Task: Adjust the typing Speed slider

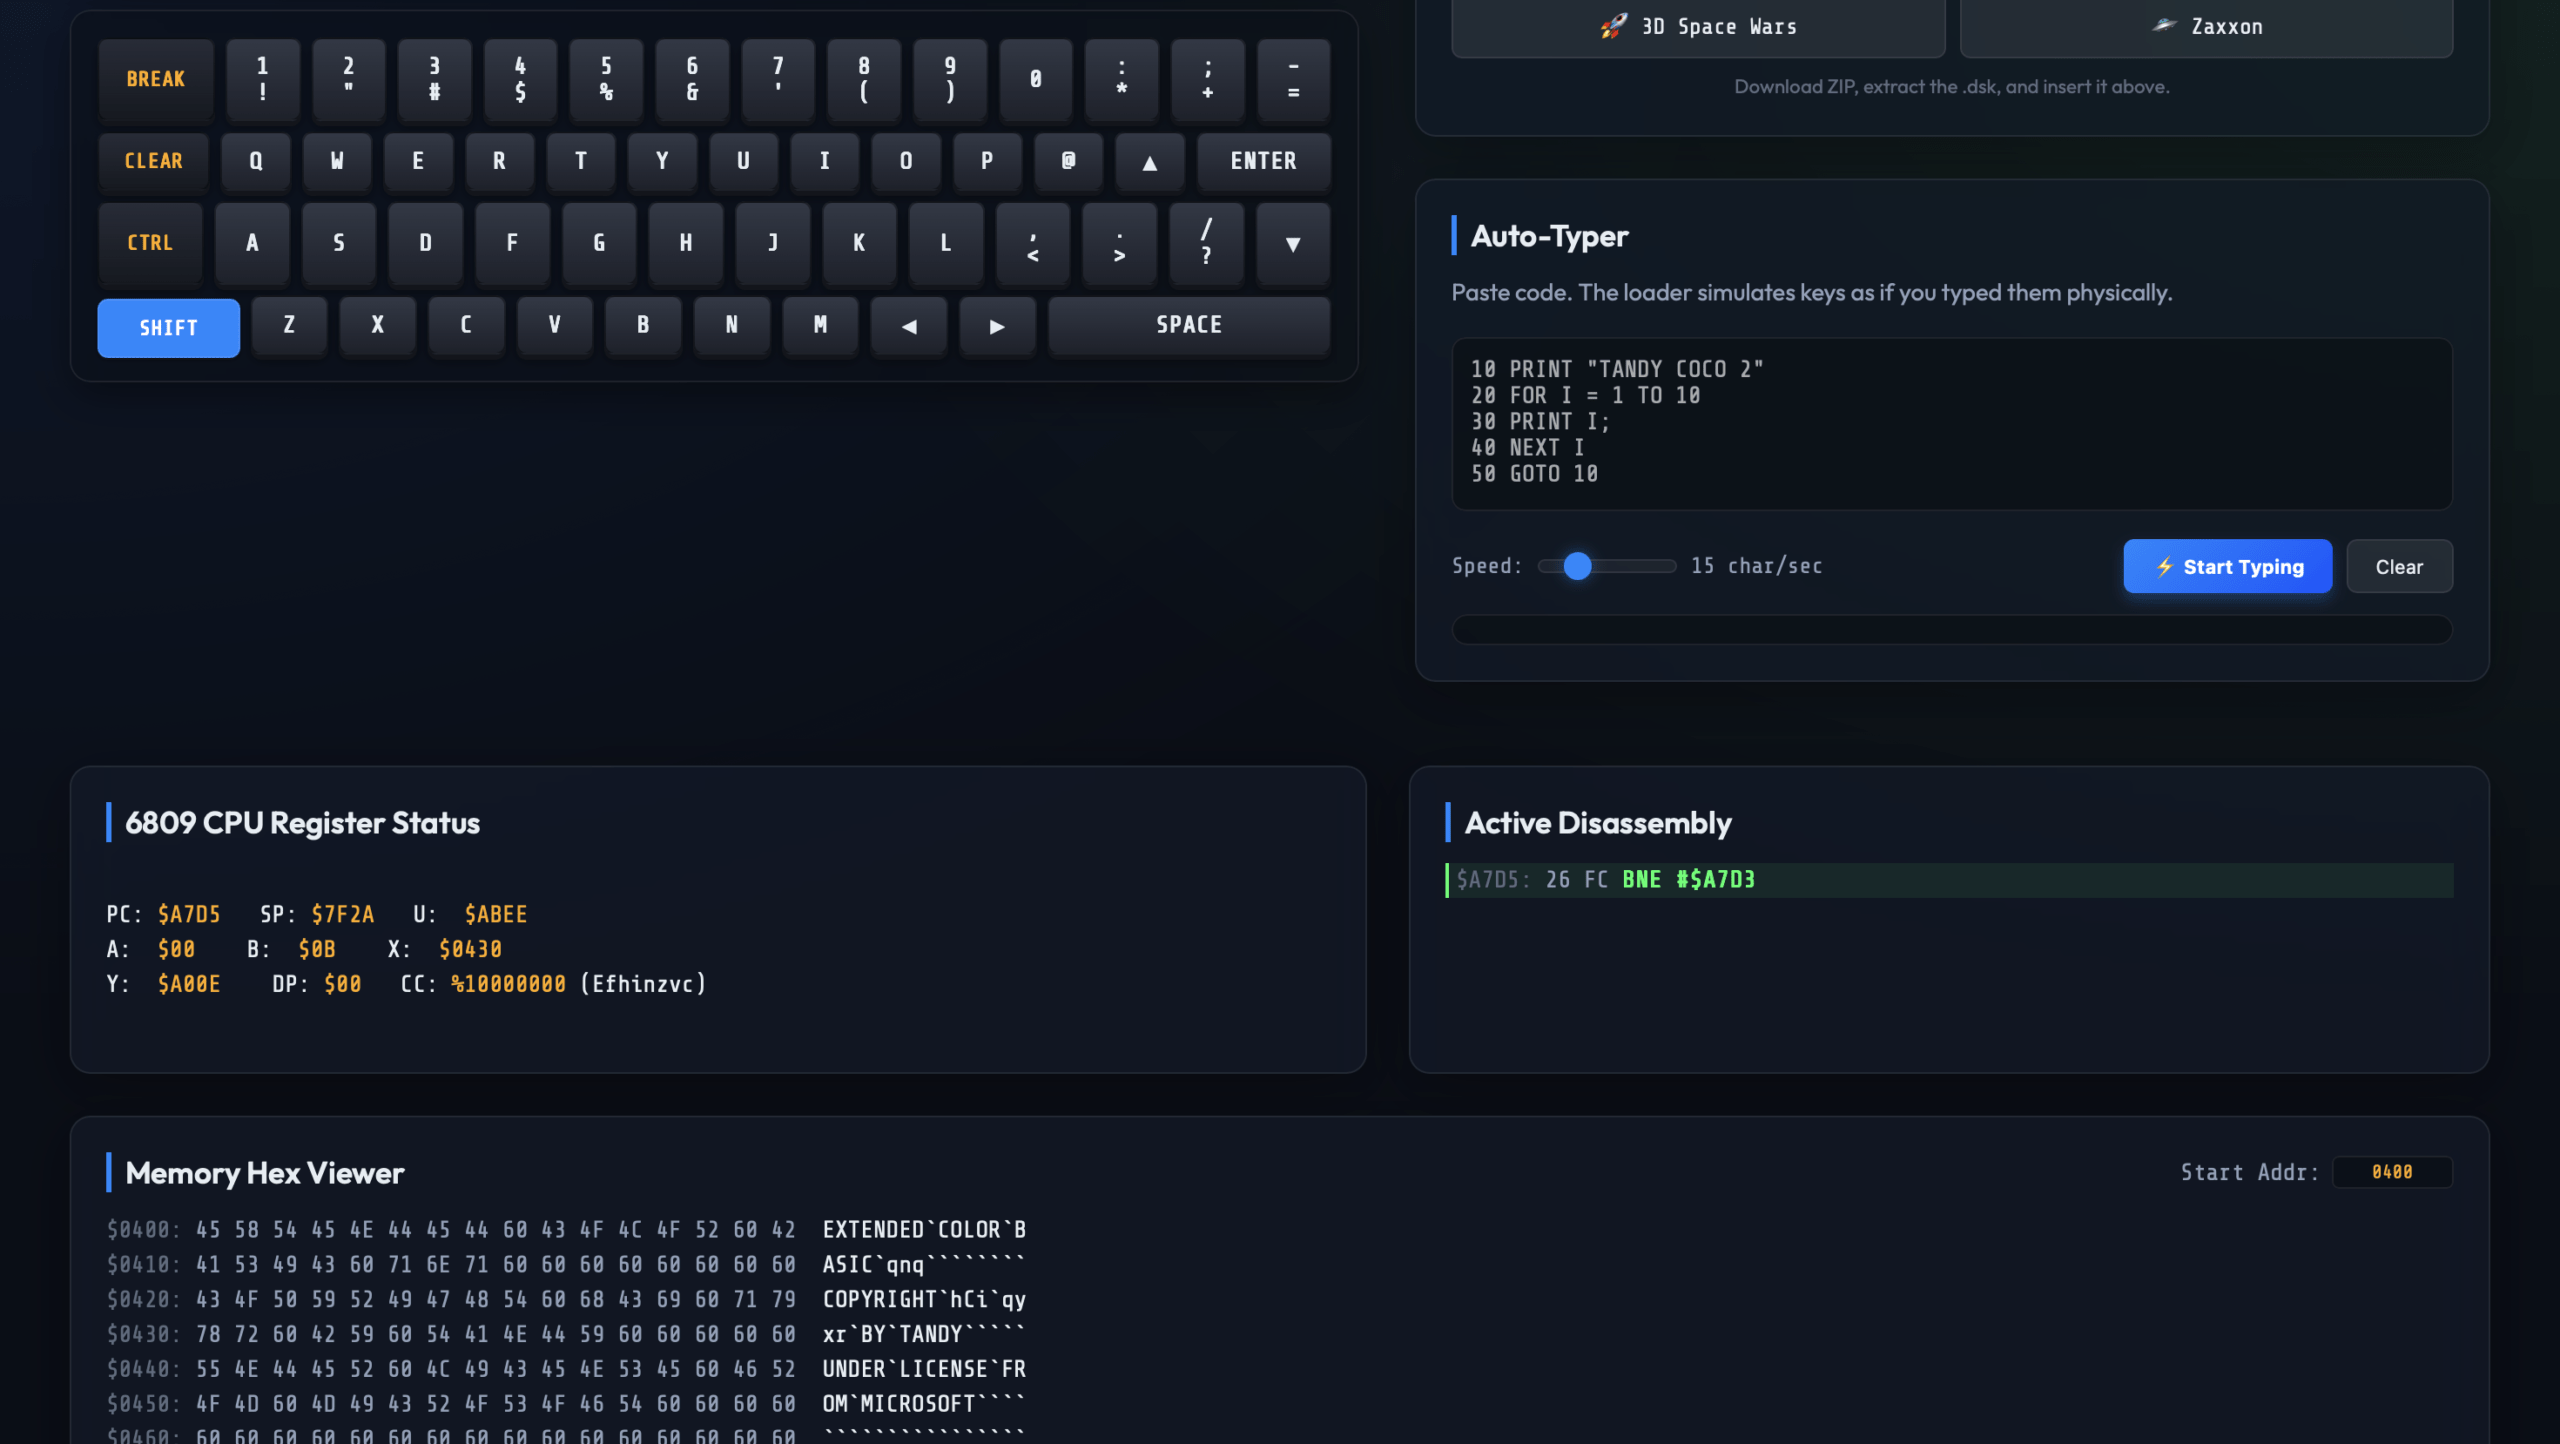Action: click(1607, 566)
